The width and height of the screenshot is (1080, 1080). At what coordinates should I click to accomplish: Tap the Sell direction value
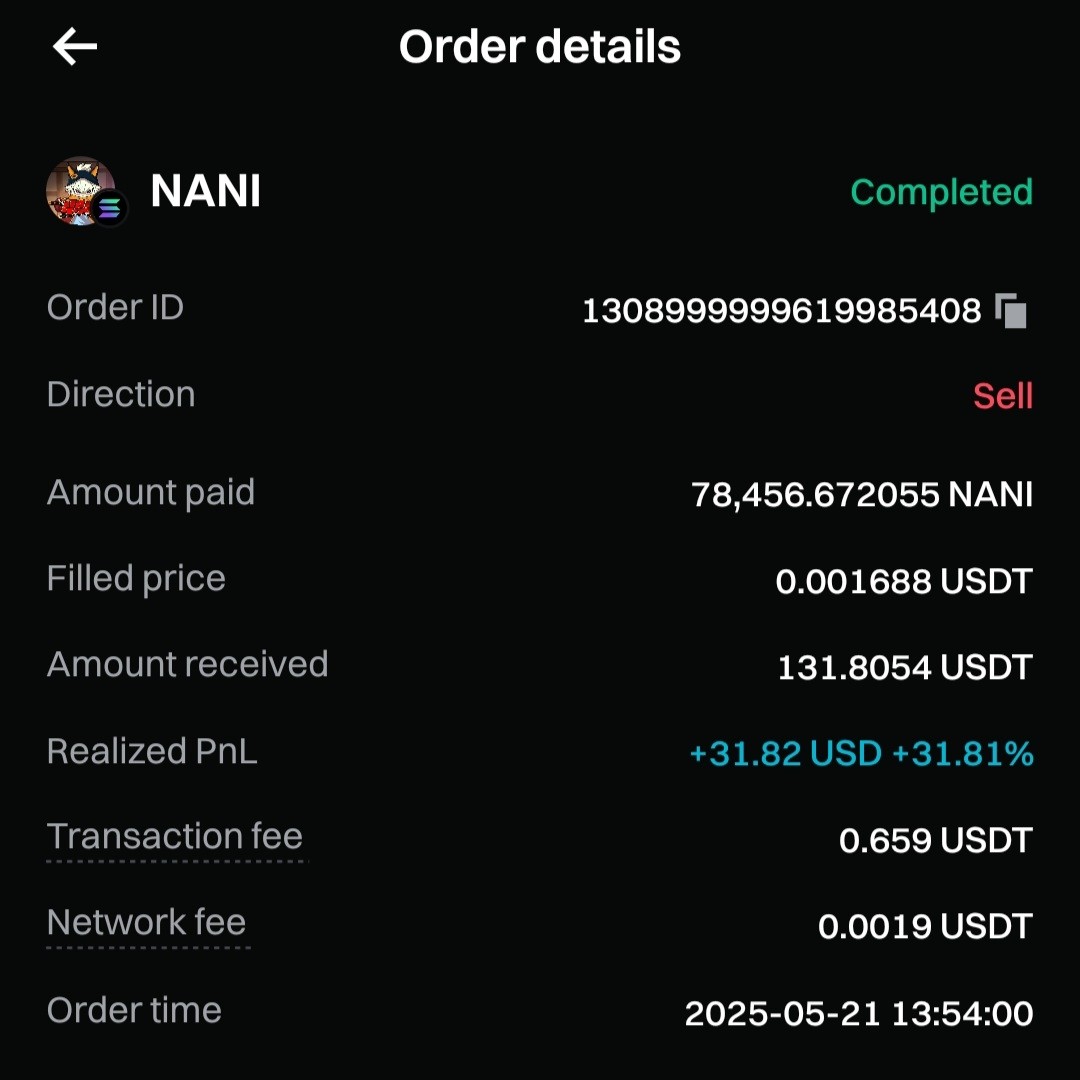[x=1003, y=396]
